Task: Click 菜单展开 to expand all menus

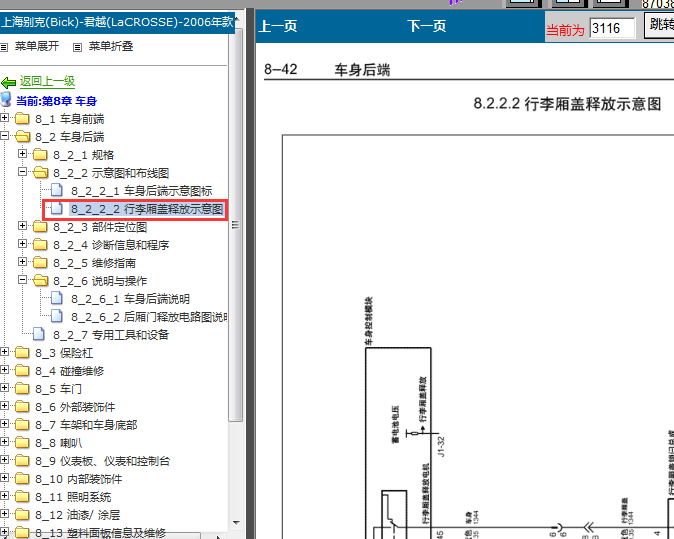Action: click(x=37, y=46)
